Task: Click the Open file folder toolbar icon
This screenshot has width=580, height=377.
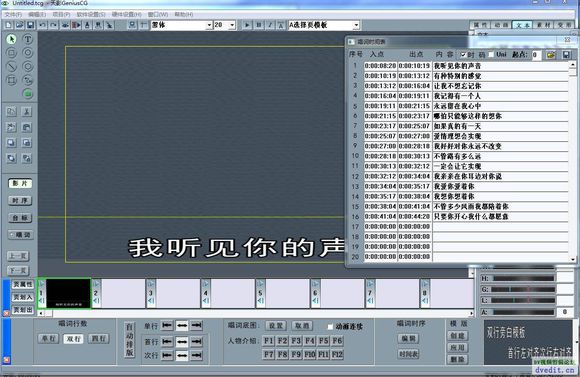Action: pos(19,25)
